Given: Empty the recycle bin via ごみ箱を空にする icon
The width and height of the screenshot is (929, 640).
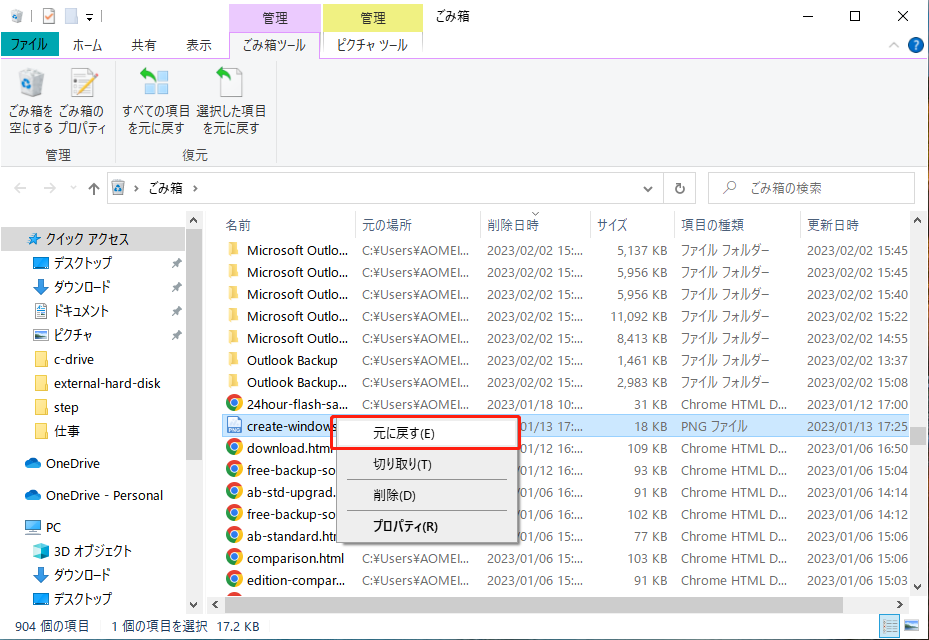Looking at the screenshot, I should point(31,101).
